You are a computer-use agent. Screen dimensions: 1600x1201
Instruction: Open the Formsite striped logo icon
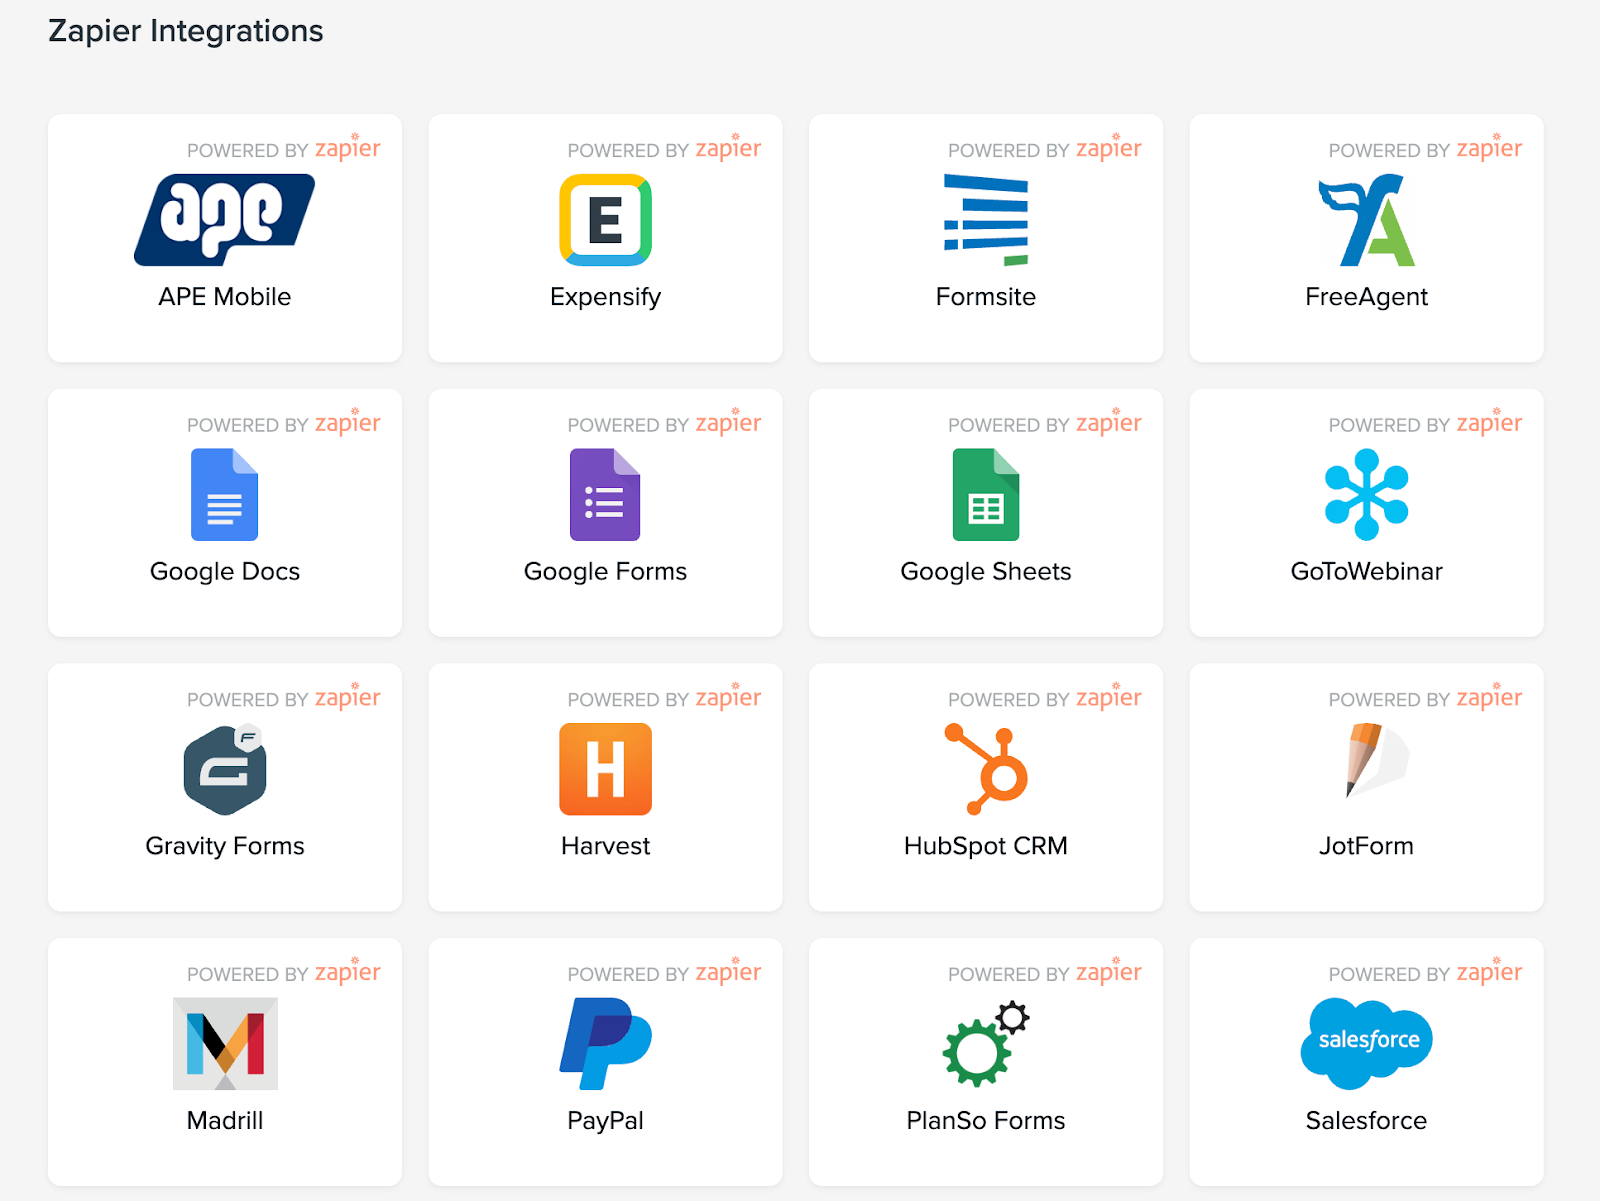[986, 220]
